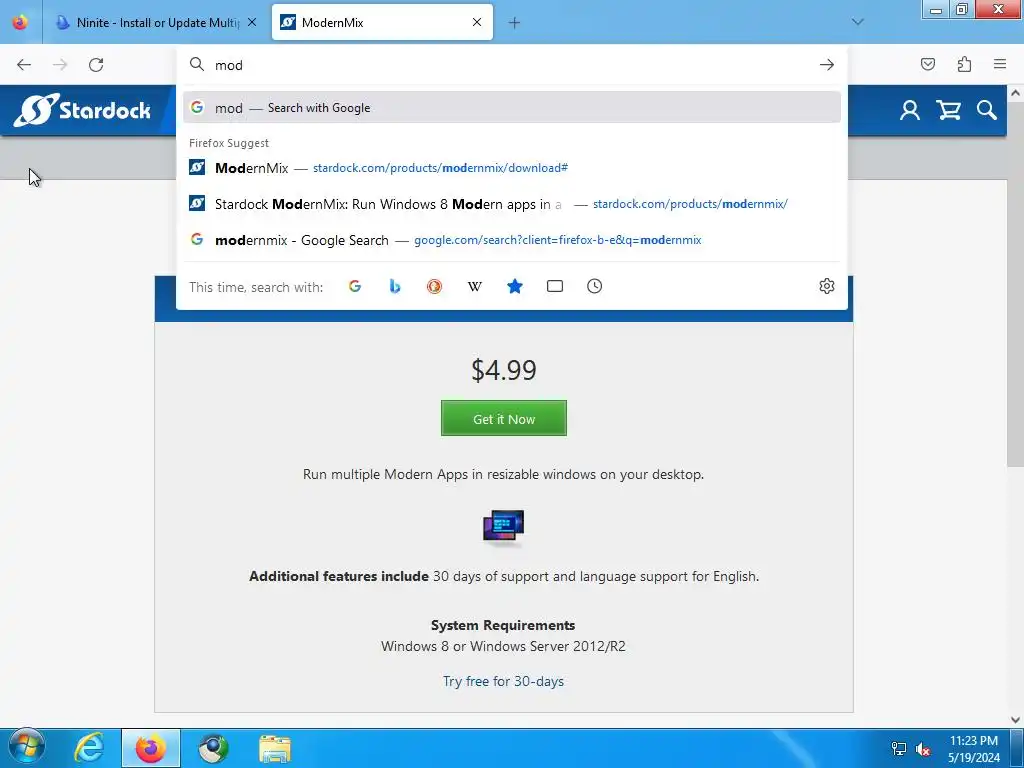1024x768 pixels.
Task: Click the green Get it Now button
Action: [x=504, y=418]
